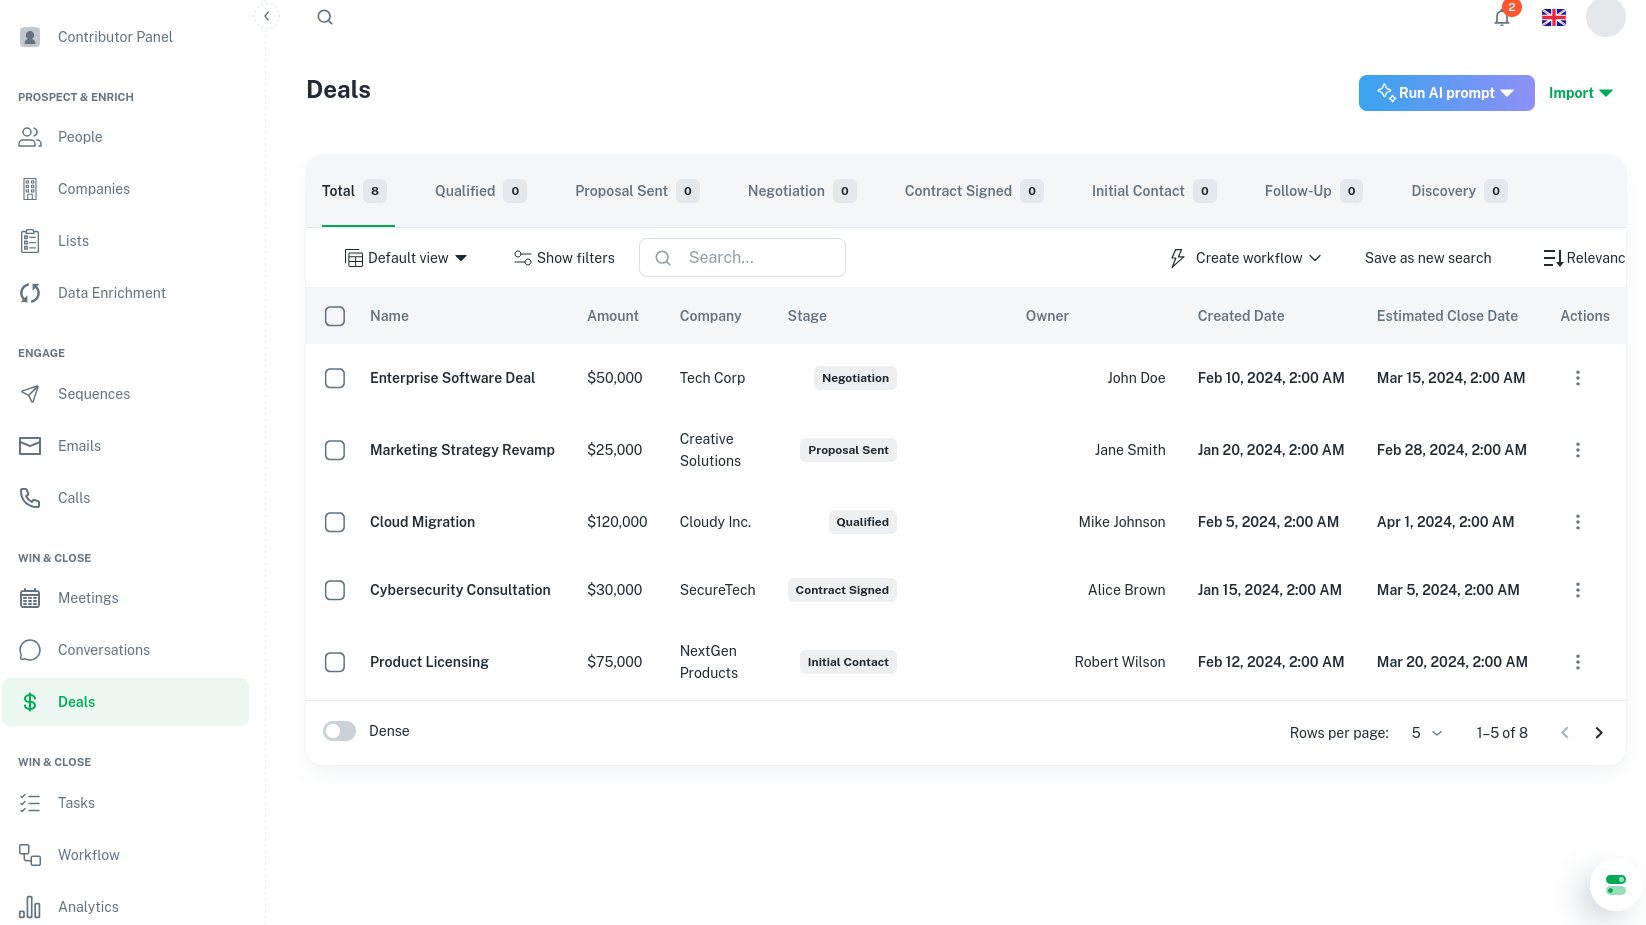Image resolution: width=1646 pixels, height=925 pixels.
Task: Click Save as new search
Action: (x=1428, y=258)
